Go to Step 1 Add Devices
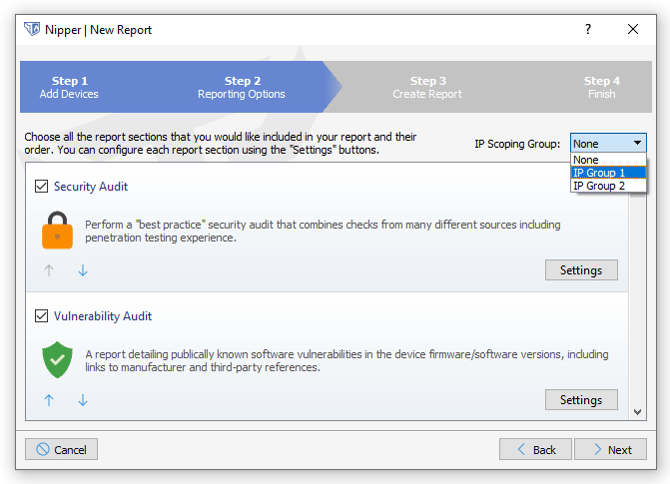The height and width of the screenshot is (484, 670). pyautogui.click(x=70, y=87)
